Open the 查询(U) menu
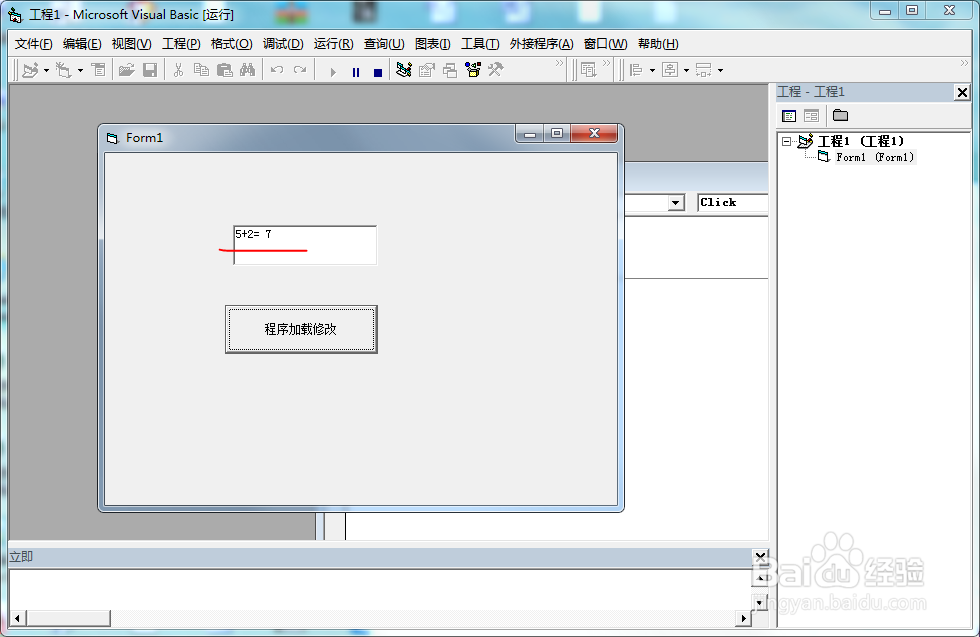980x637 pixels. pyautogui.click(x=384, y=44)
